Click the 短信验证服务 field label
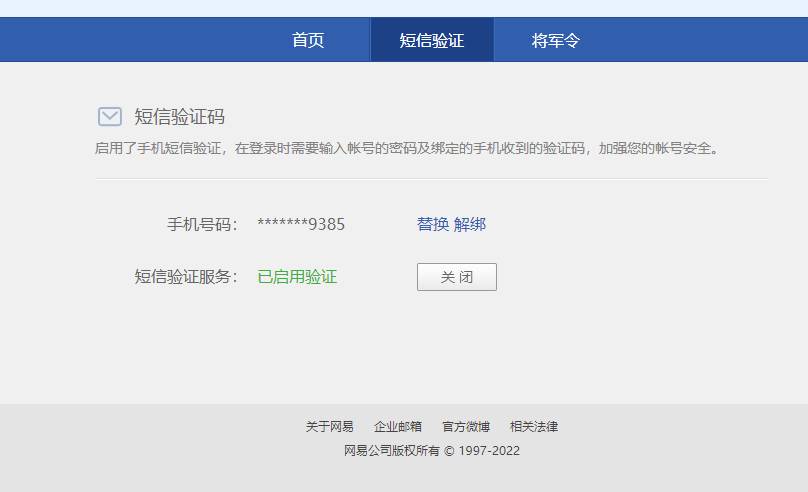The image size is (808, 492). 186,277
